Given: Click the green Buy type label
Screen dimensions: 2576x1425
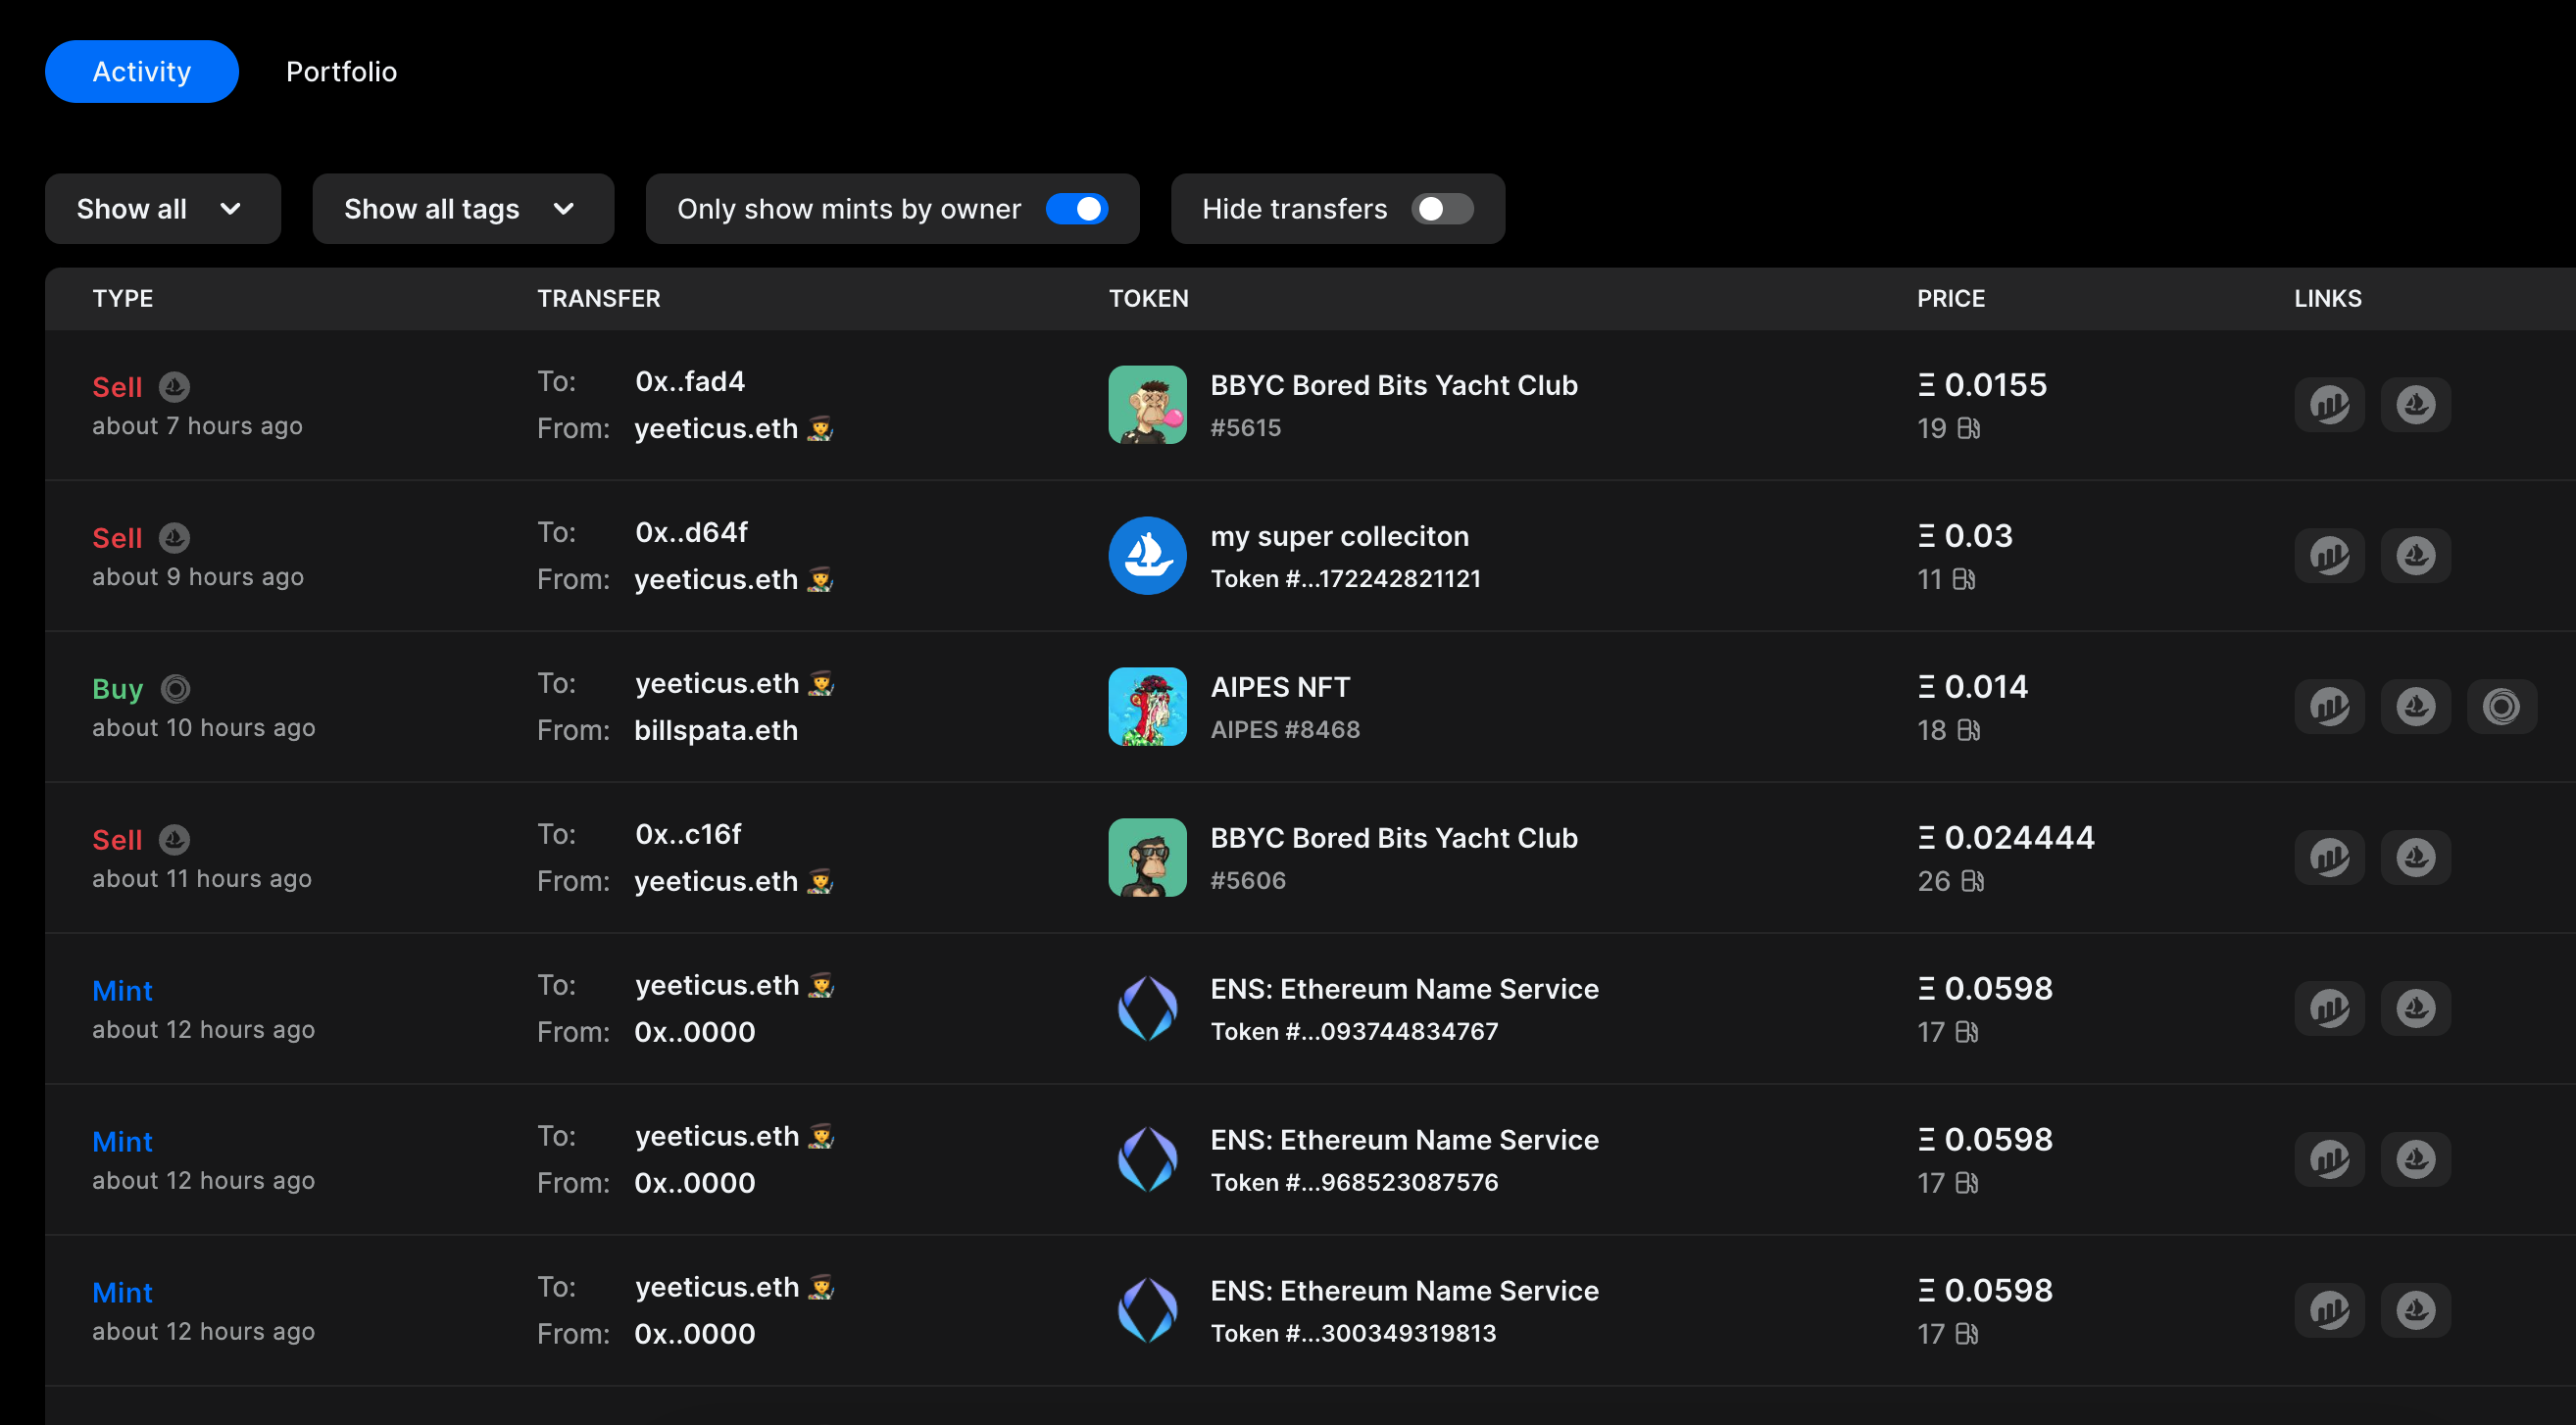Looking at the screenshot, I should pyautogui.click(x=118, y=689).
